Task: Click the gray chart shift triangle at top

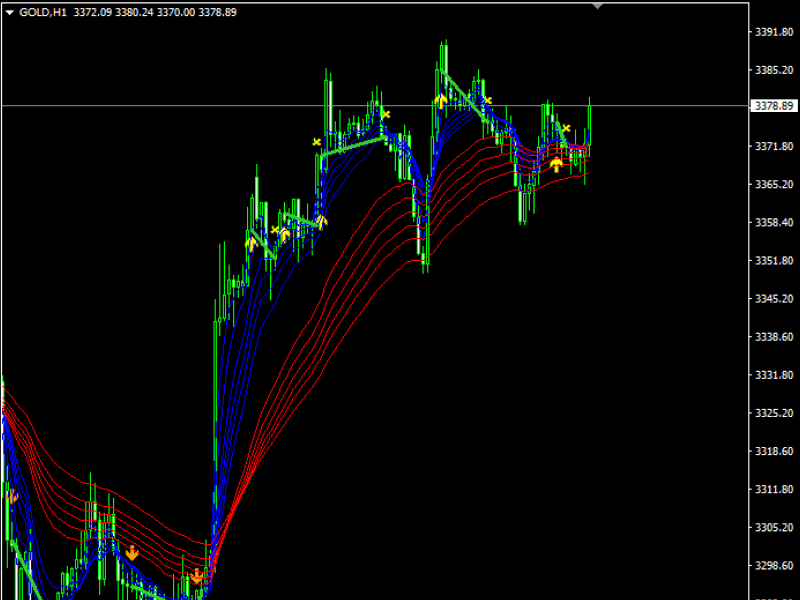Action: [598, 5]
